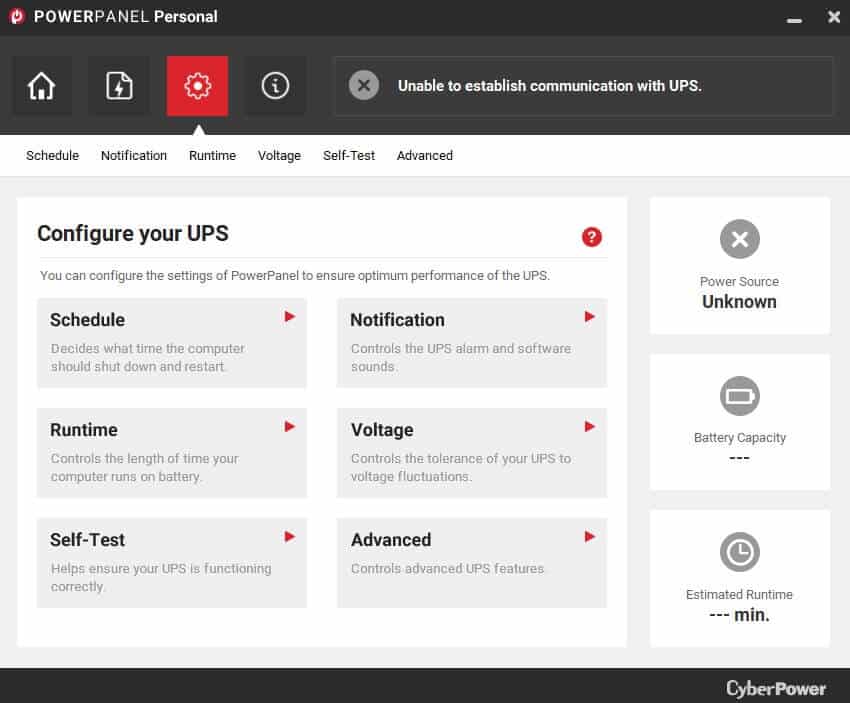Switch to the Voltage tab
Screen dimensions: 850x703
tap(279, 156)
